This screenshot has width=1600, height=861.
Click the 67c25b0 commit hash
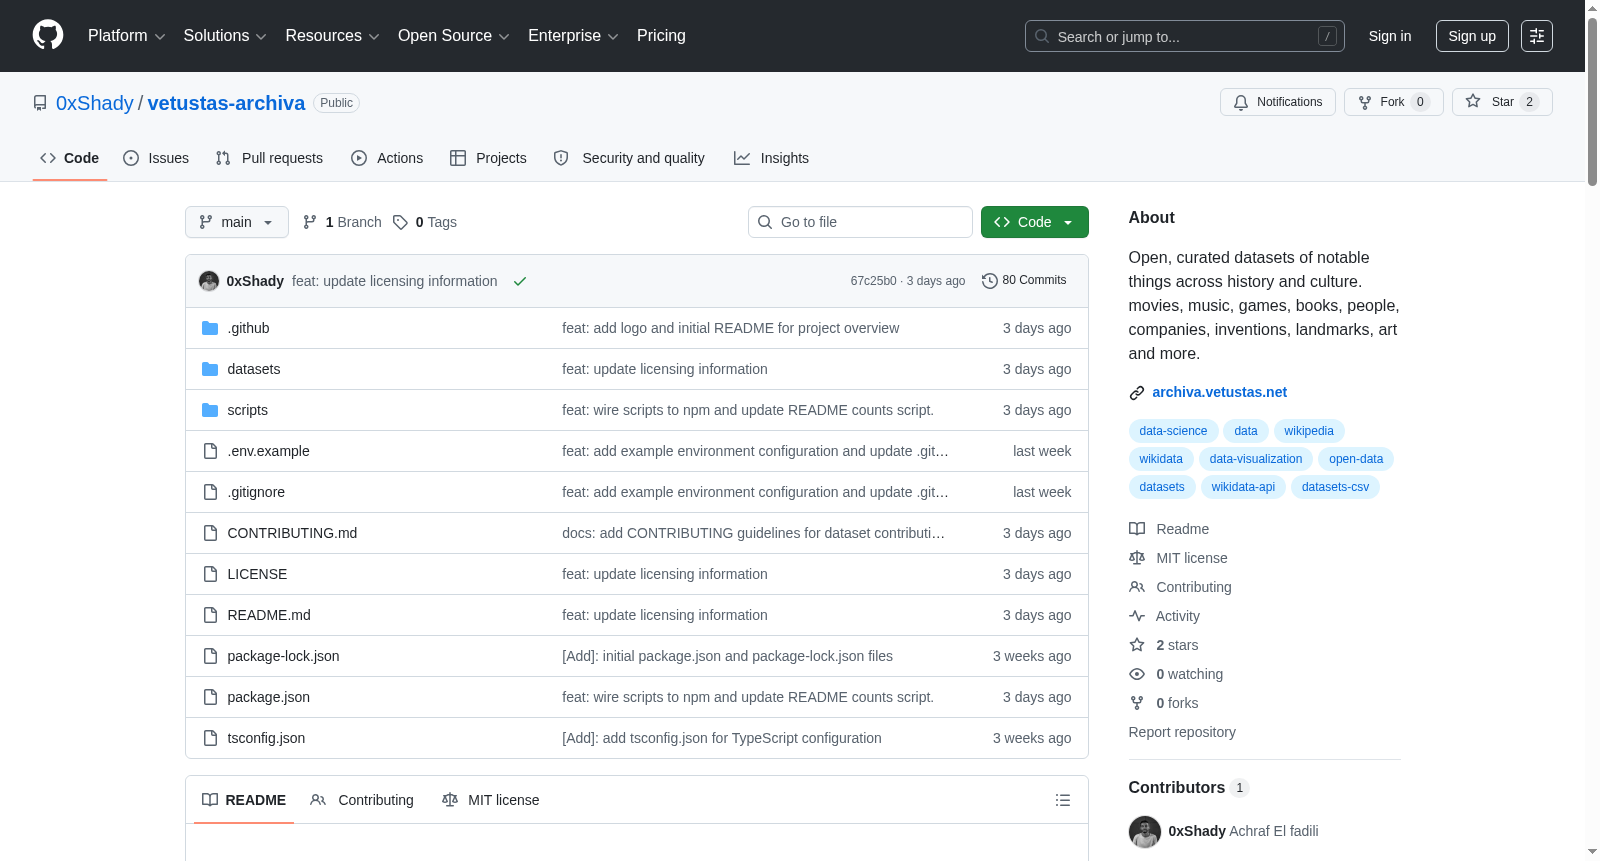tap(873, 281)
